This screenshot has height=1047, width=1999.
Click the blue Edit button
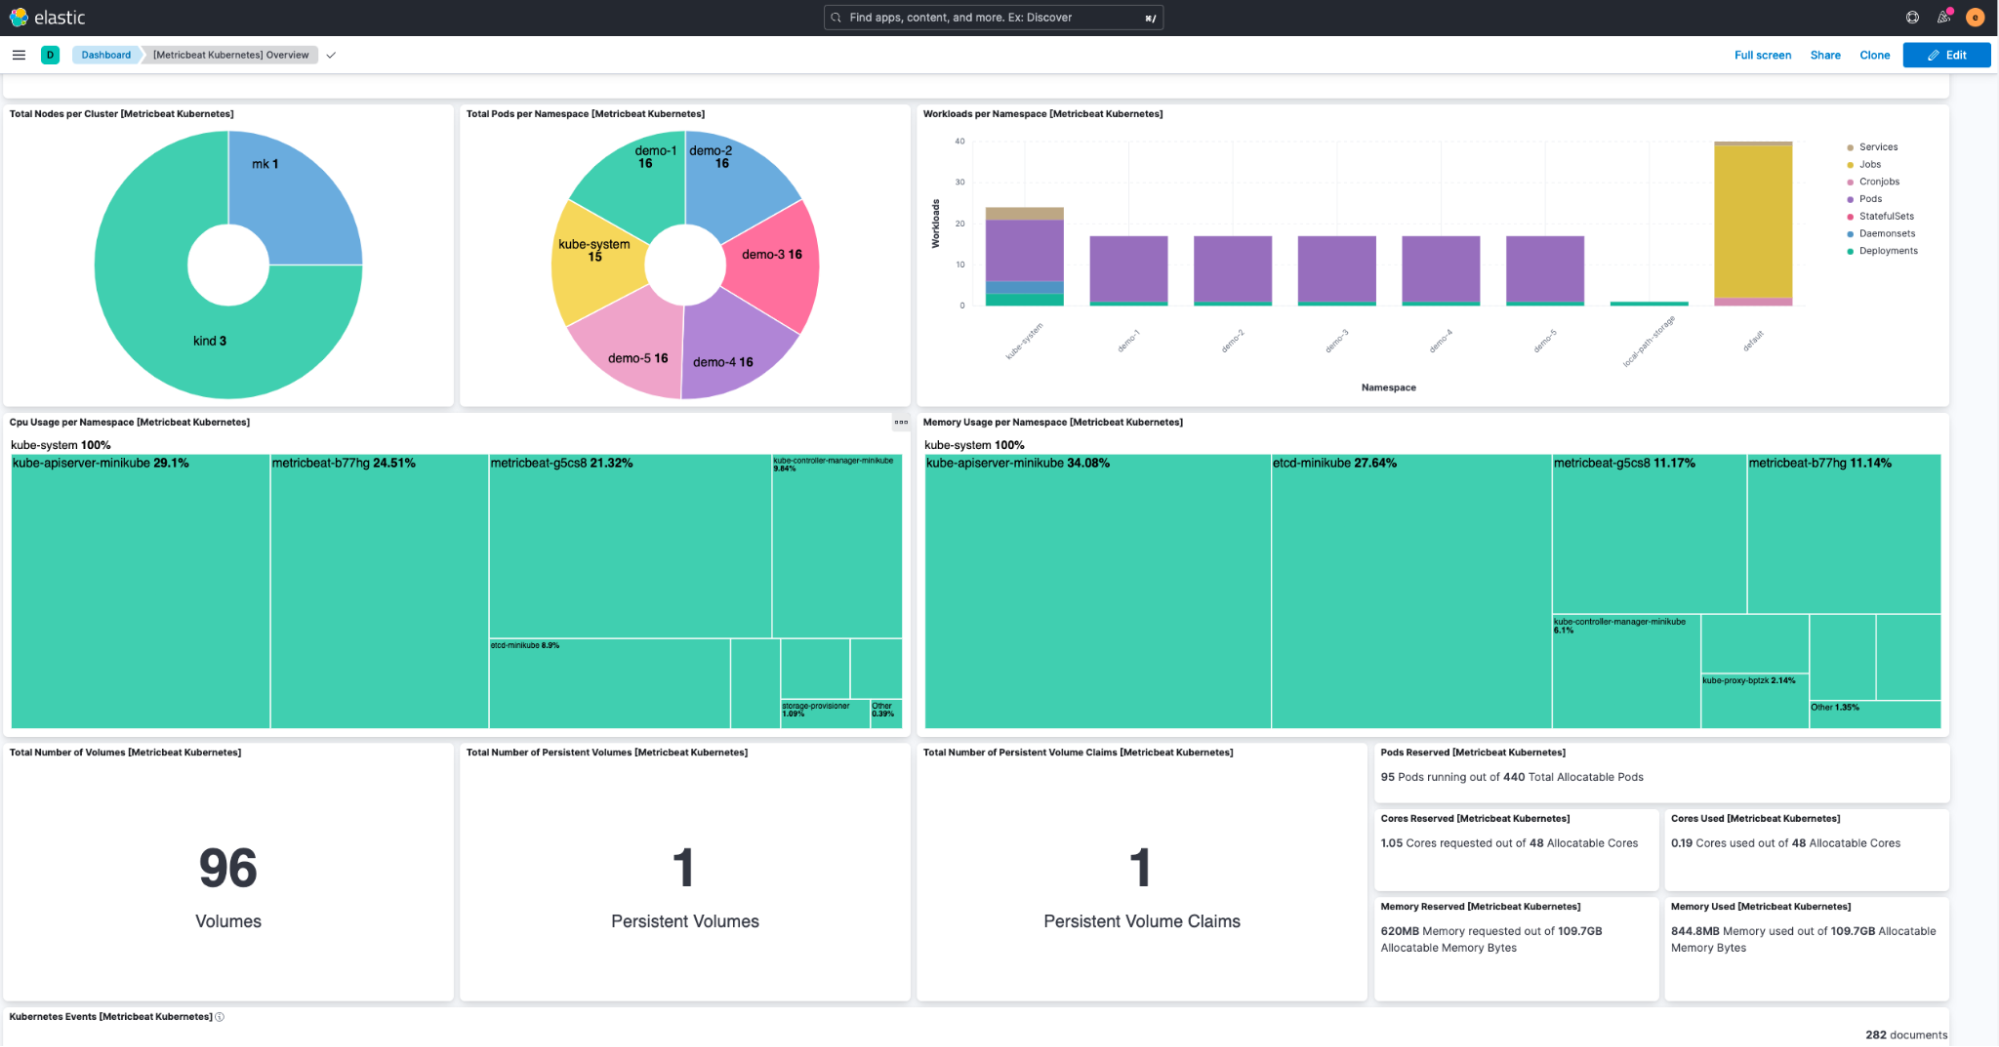(1946, 55)
